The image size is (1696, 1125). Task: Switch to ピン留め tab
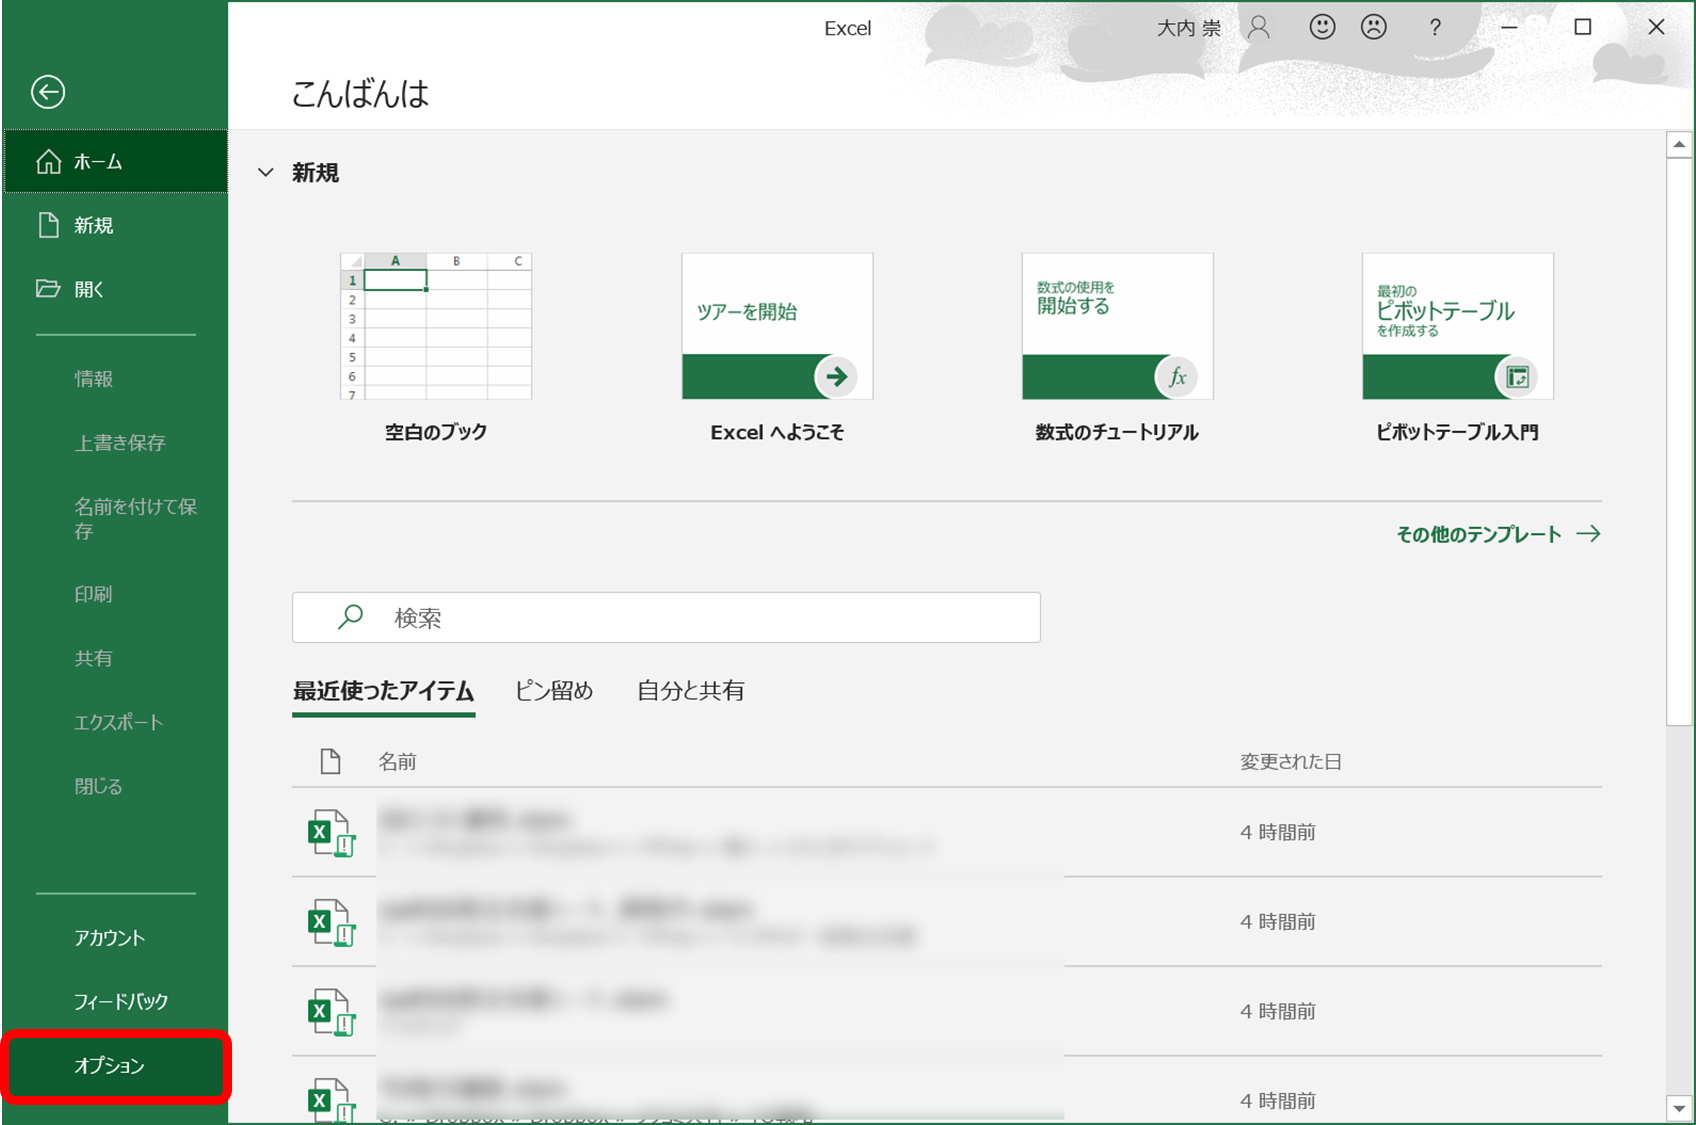coord(554,691)
